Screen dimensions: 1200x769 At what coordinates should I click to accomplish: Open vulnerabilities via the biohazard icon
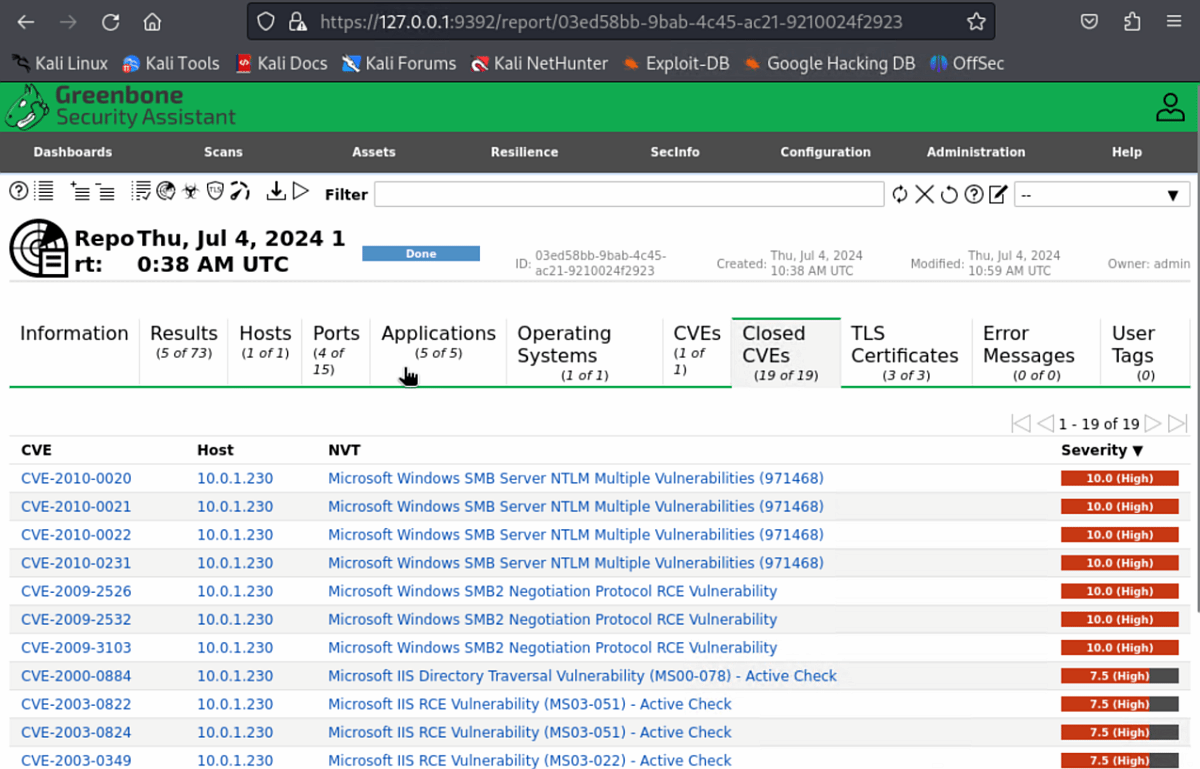point(190,192)
